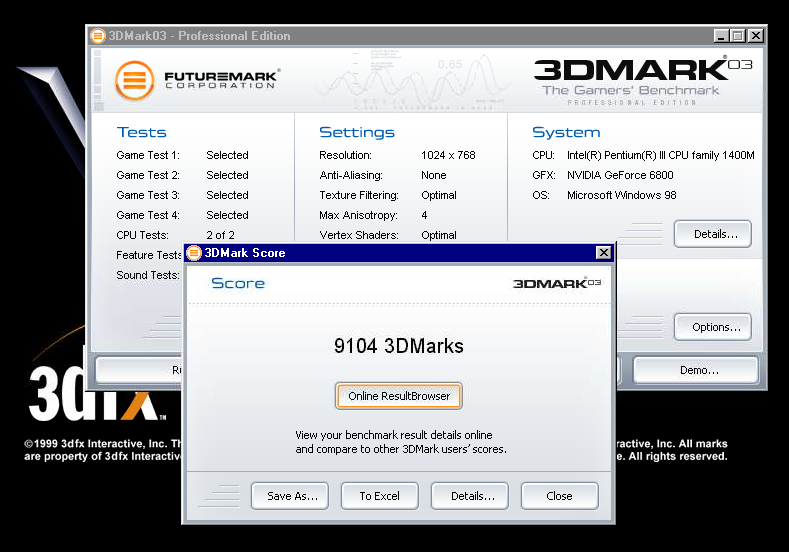The width and height of the screenshot is (789, 552).
Task: Click the 'Game Test 4:' label
Action: click(x=148, y=215)
